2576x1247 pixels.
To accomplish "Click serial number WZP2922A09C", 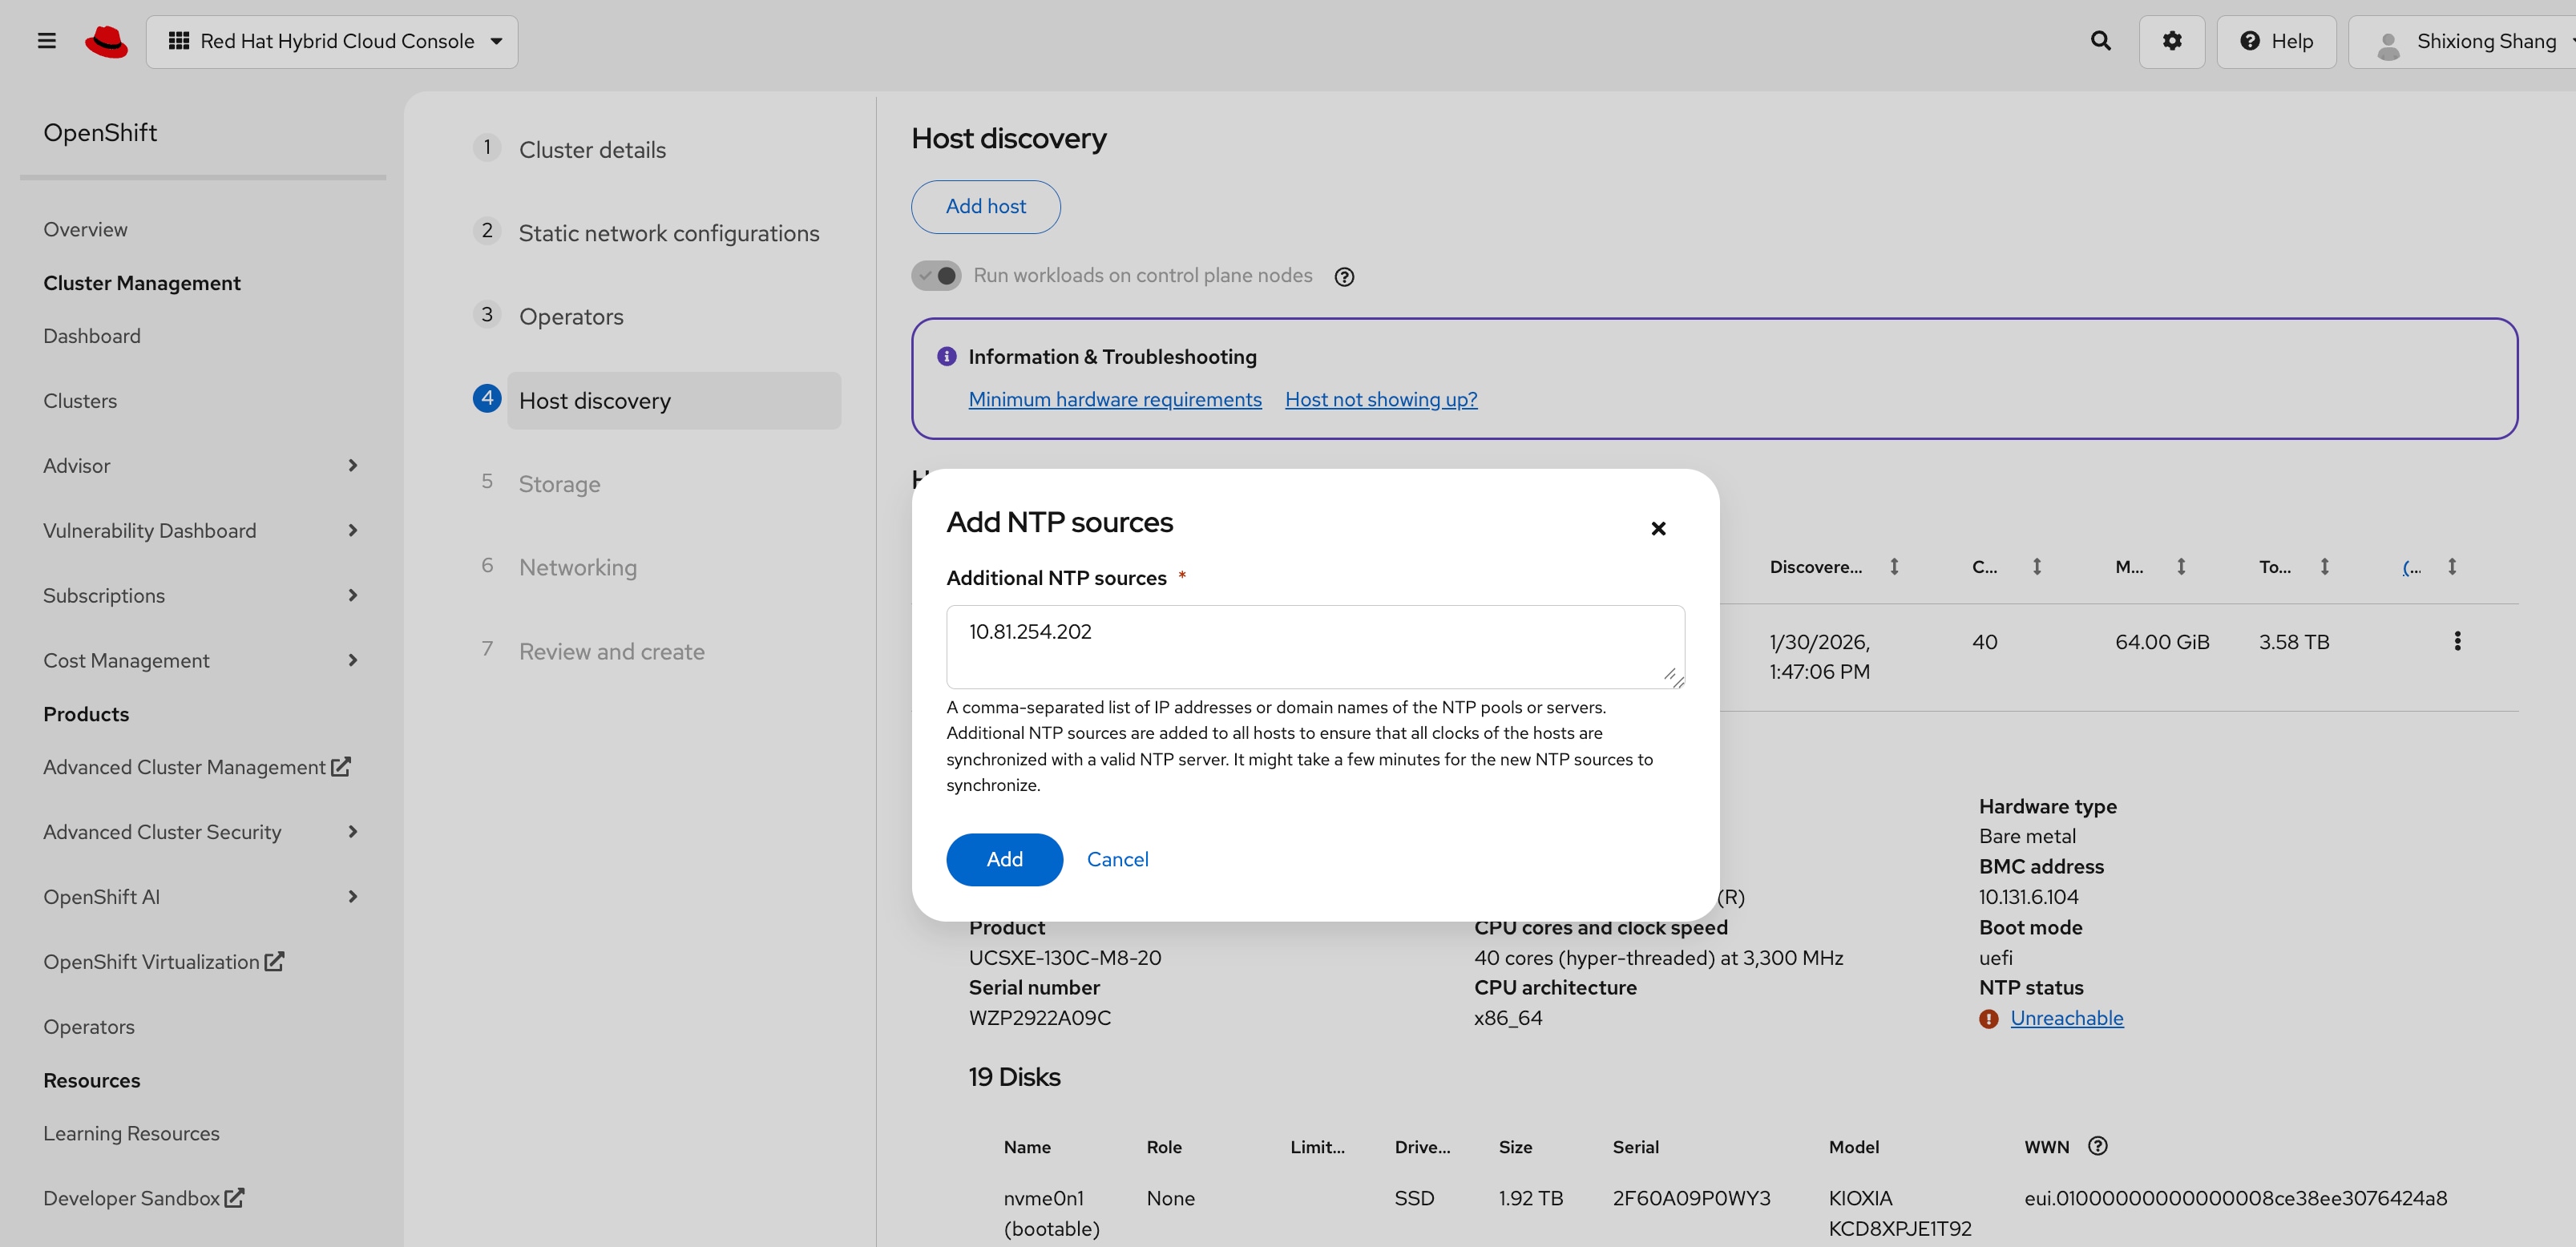I will (1039, 1018).
